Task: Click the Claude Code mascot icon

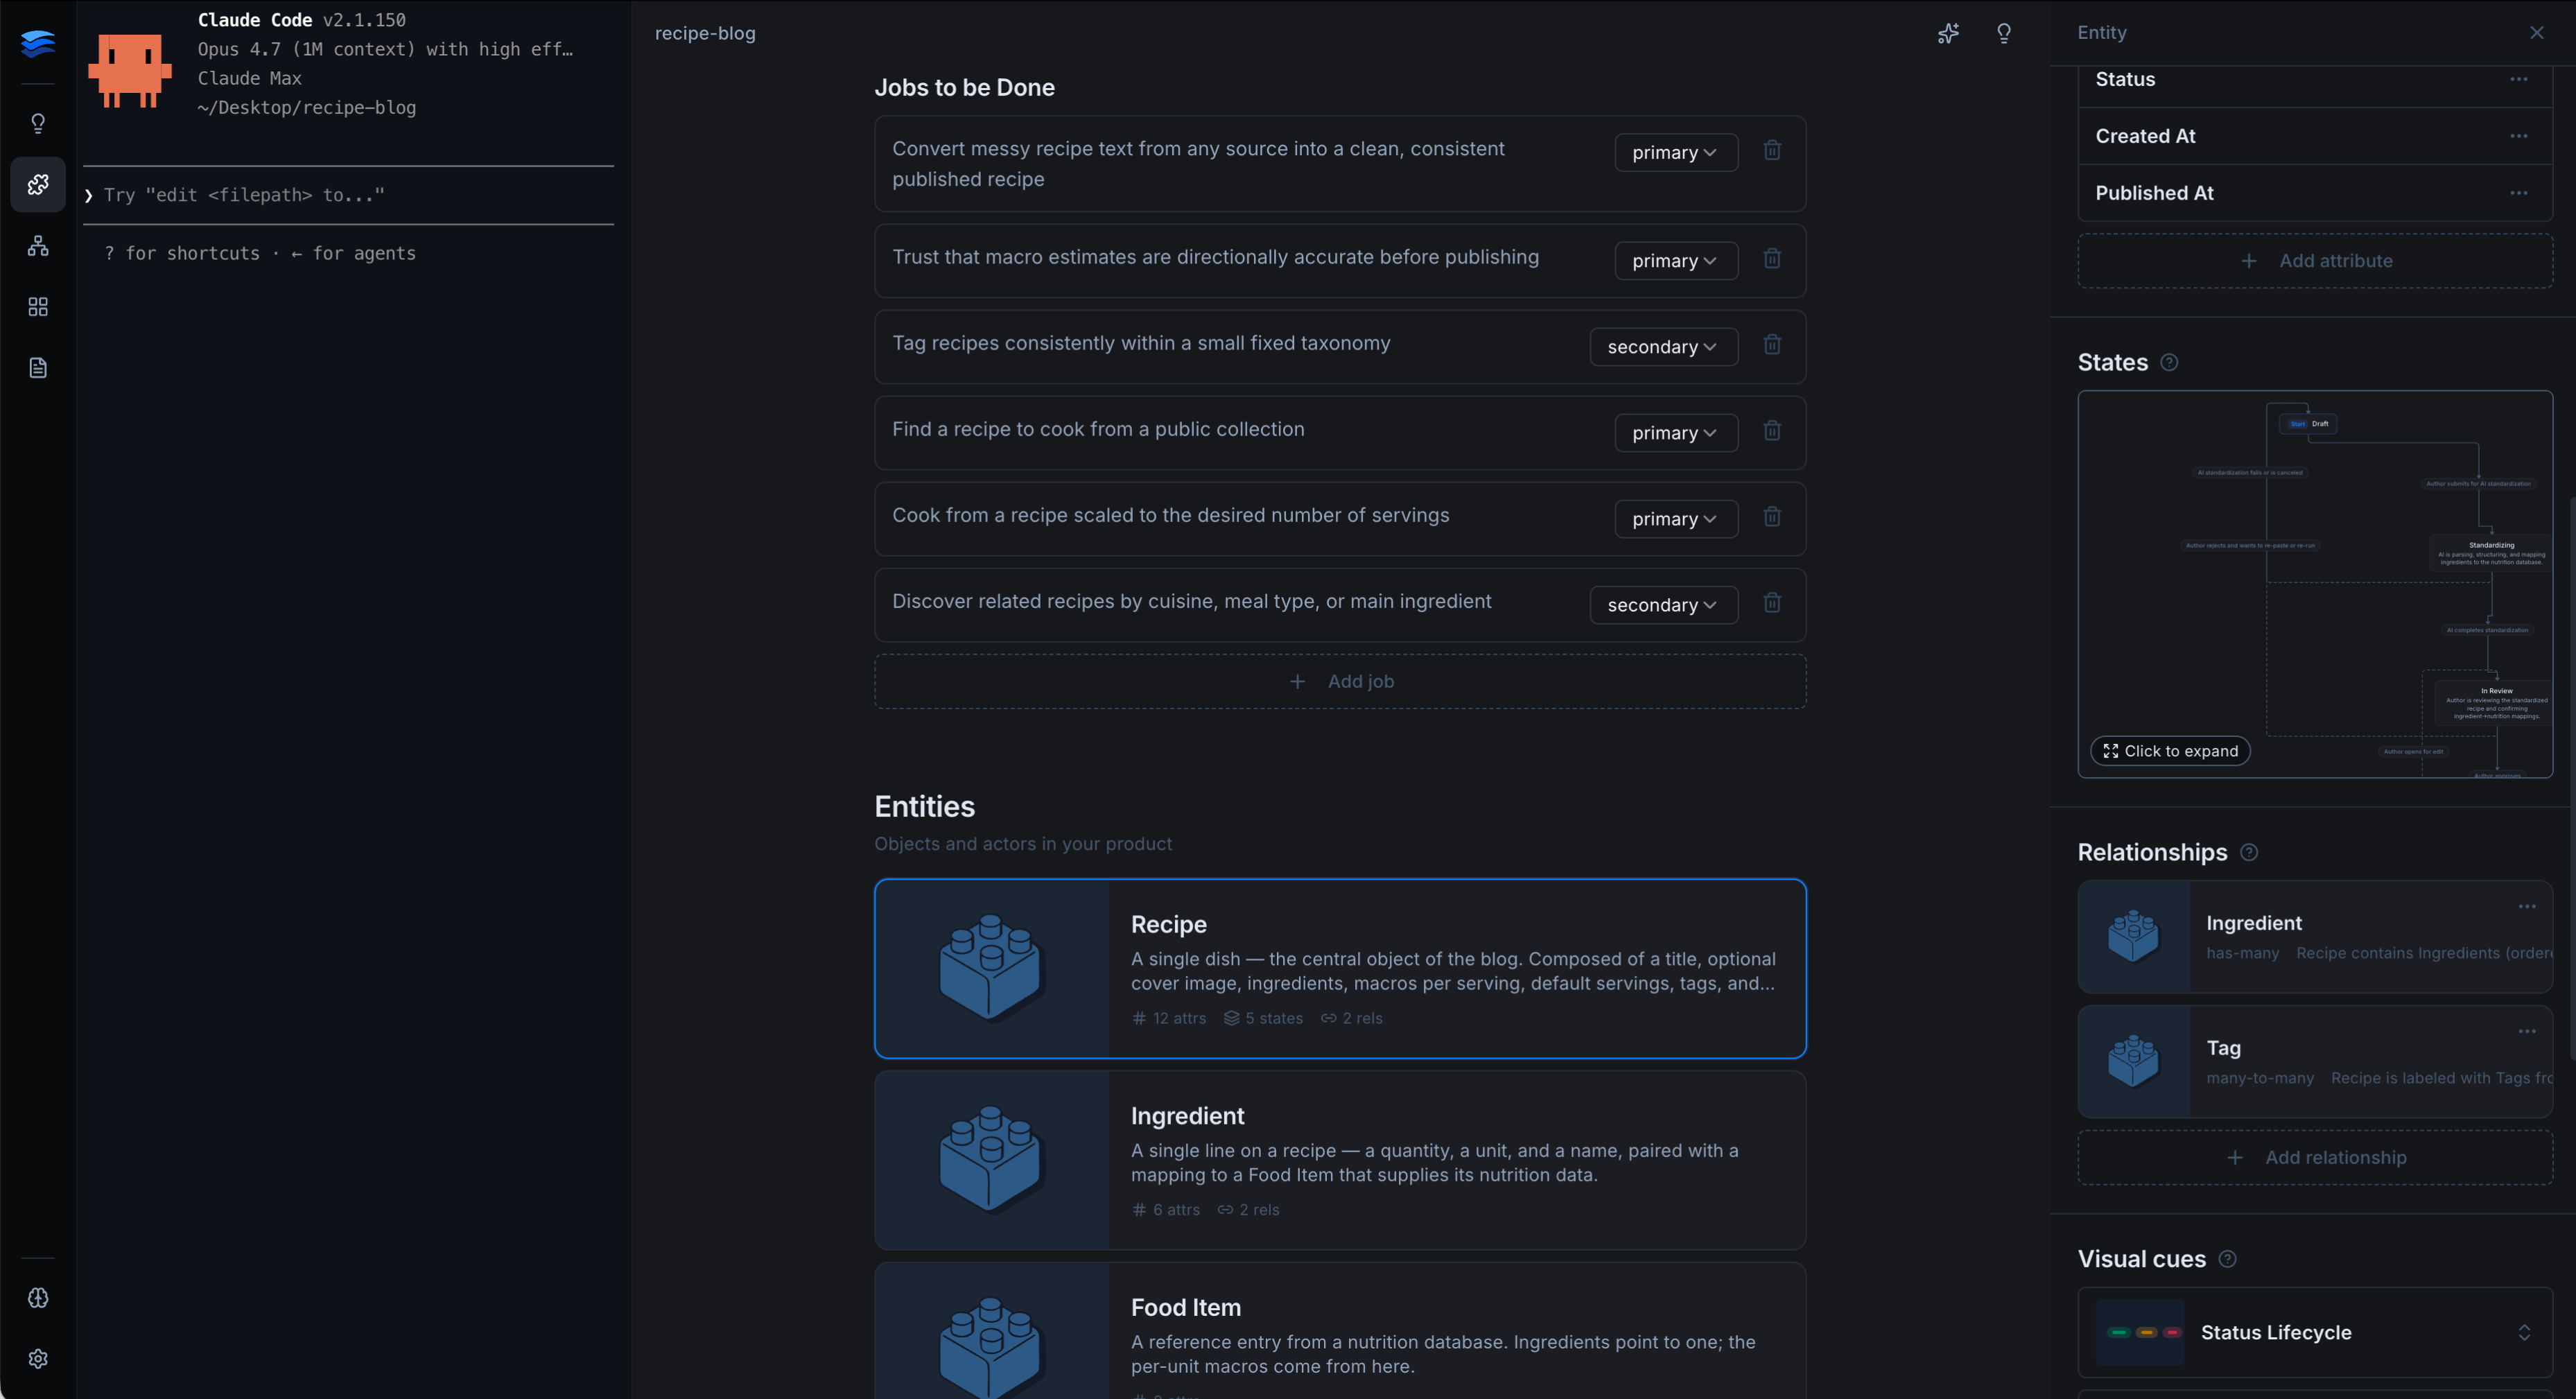Action: 130,70
